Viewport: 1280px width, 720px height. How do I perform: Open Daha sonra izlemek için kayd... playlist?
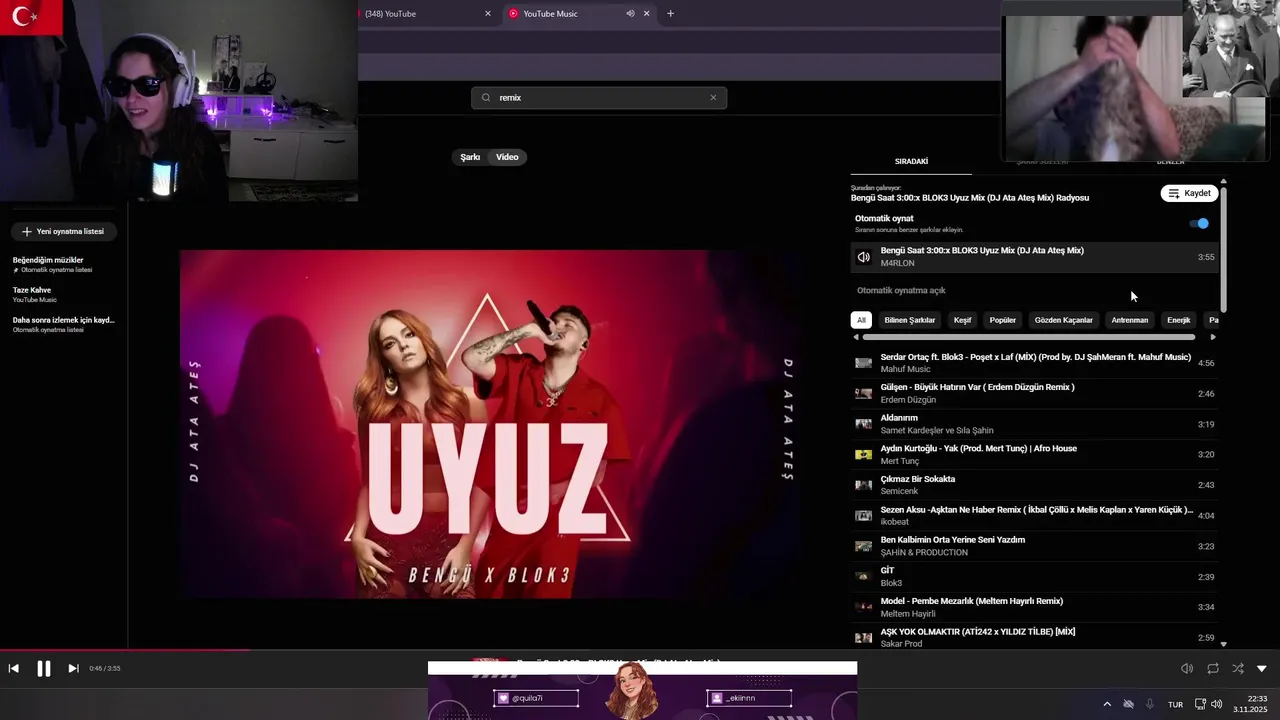tap(63, 324)
